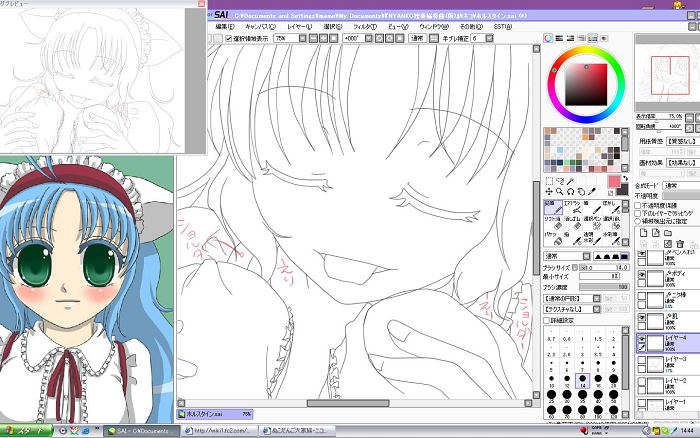Select the selection pen (選択ペン) tool
Viewport: 700px width, 438px height.
point(592,223)
